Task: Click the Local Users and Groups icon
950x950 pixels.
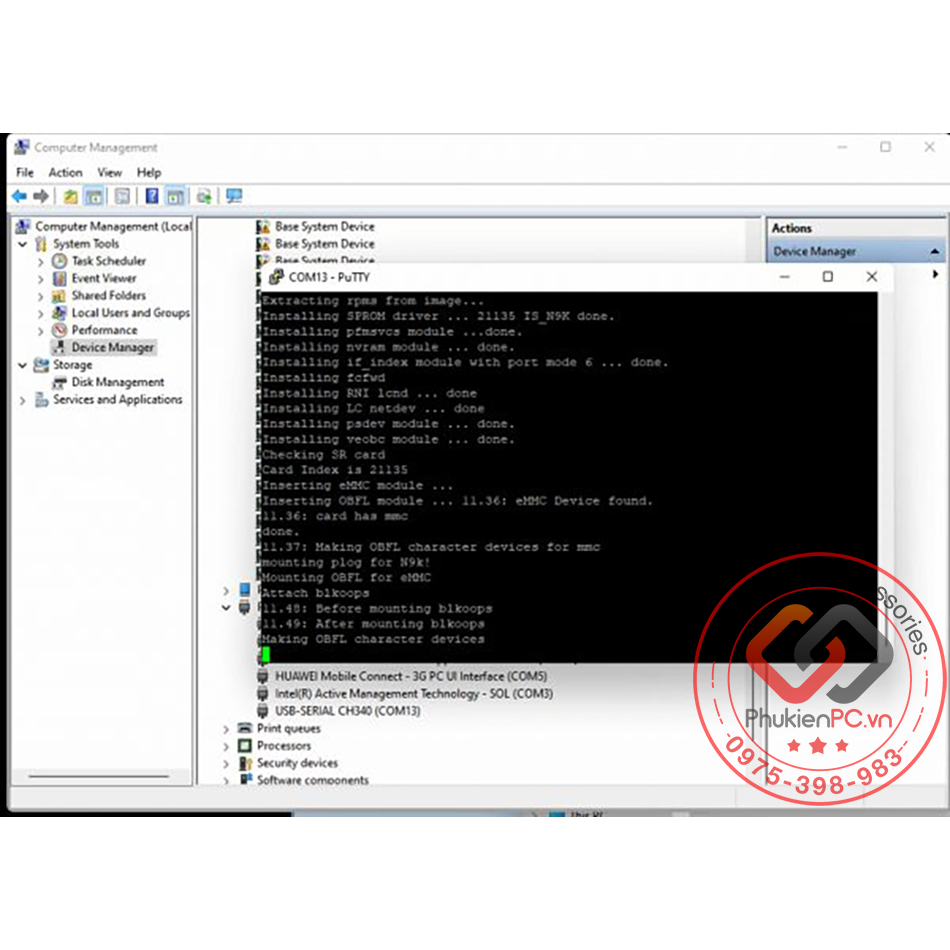Action: pyautogui.click(x=59, y=313)
